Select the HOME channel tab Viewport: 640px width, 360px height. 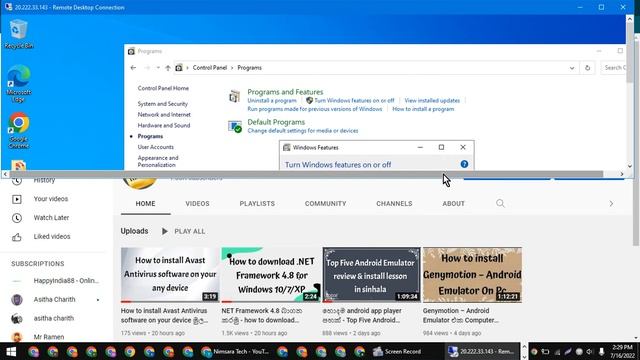pos(145,204)
